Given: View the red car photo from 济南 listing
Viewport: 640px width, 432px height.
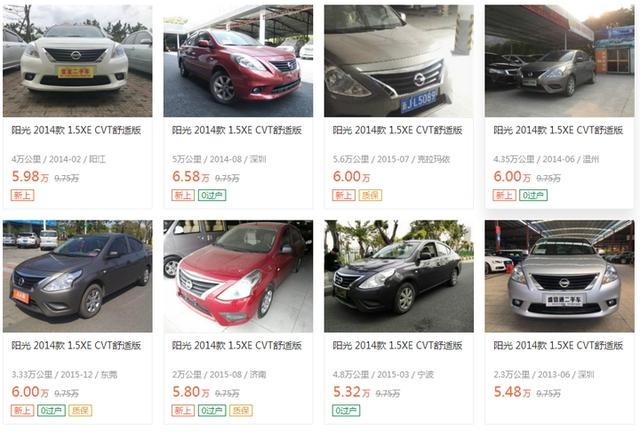Looking at the screenshot, I should [238, 276].
